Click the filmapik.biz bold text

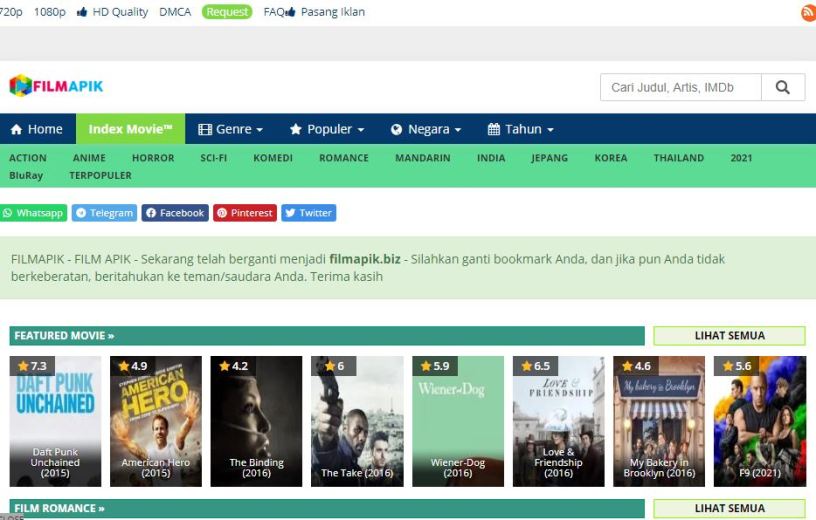click(365, 259)
